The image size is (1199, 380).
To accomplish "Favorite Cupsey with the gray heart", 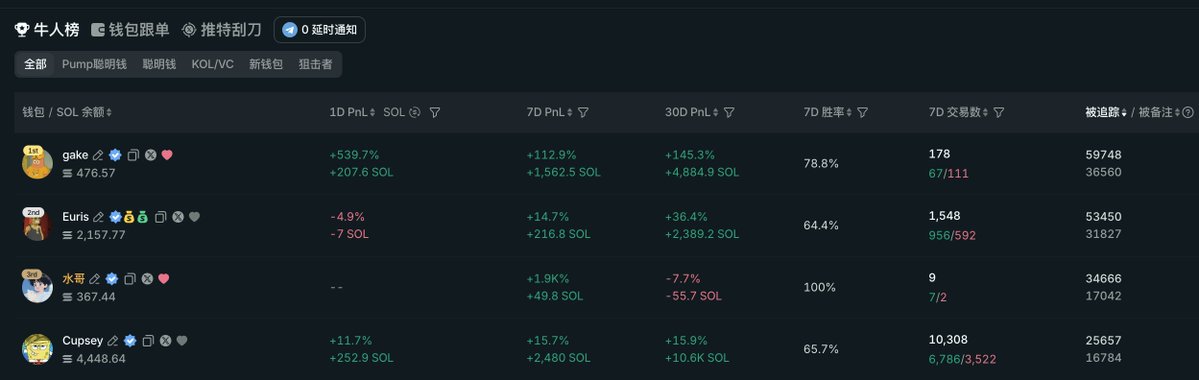I will (181, 341).
